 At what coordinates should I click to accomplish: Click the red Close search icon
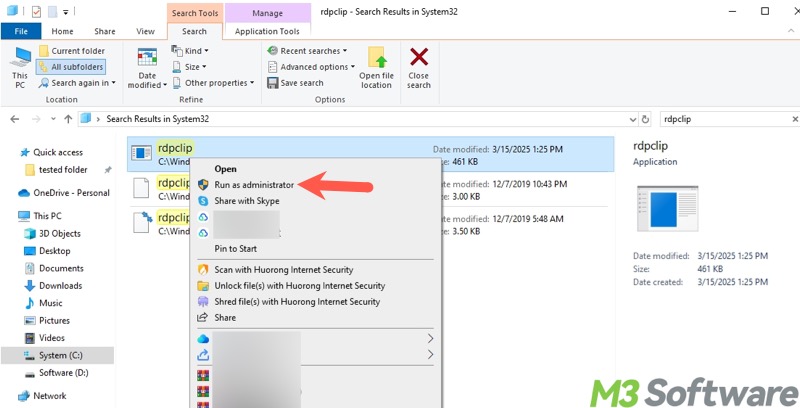tap(419, 57)
